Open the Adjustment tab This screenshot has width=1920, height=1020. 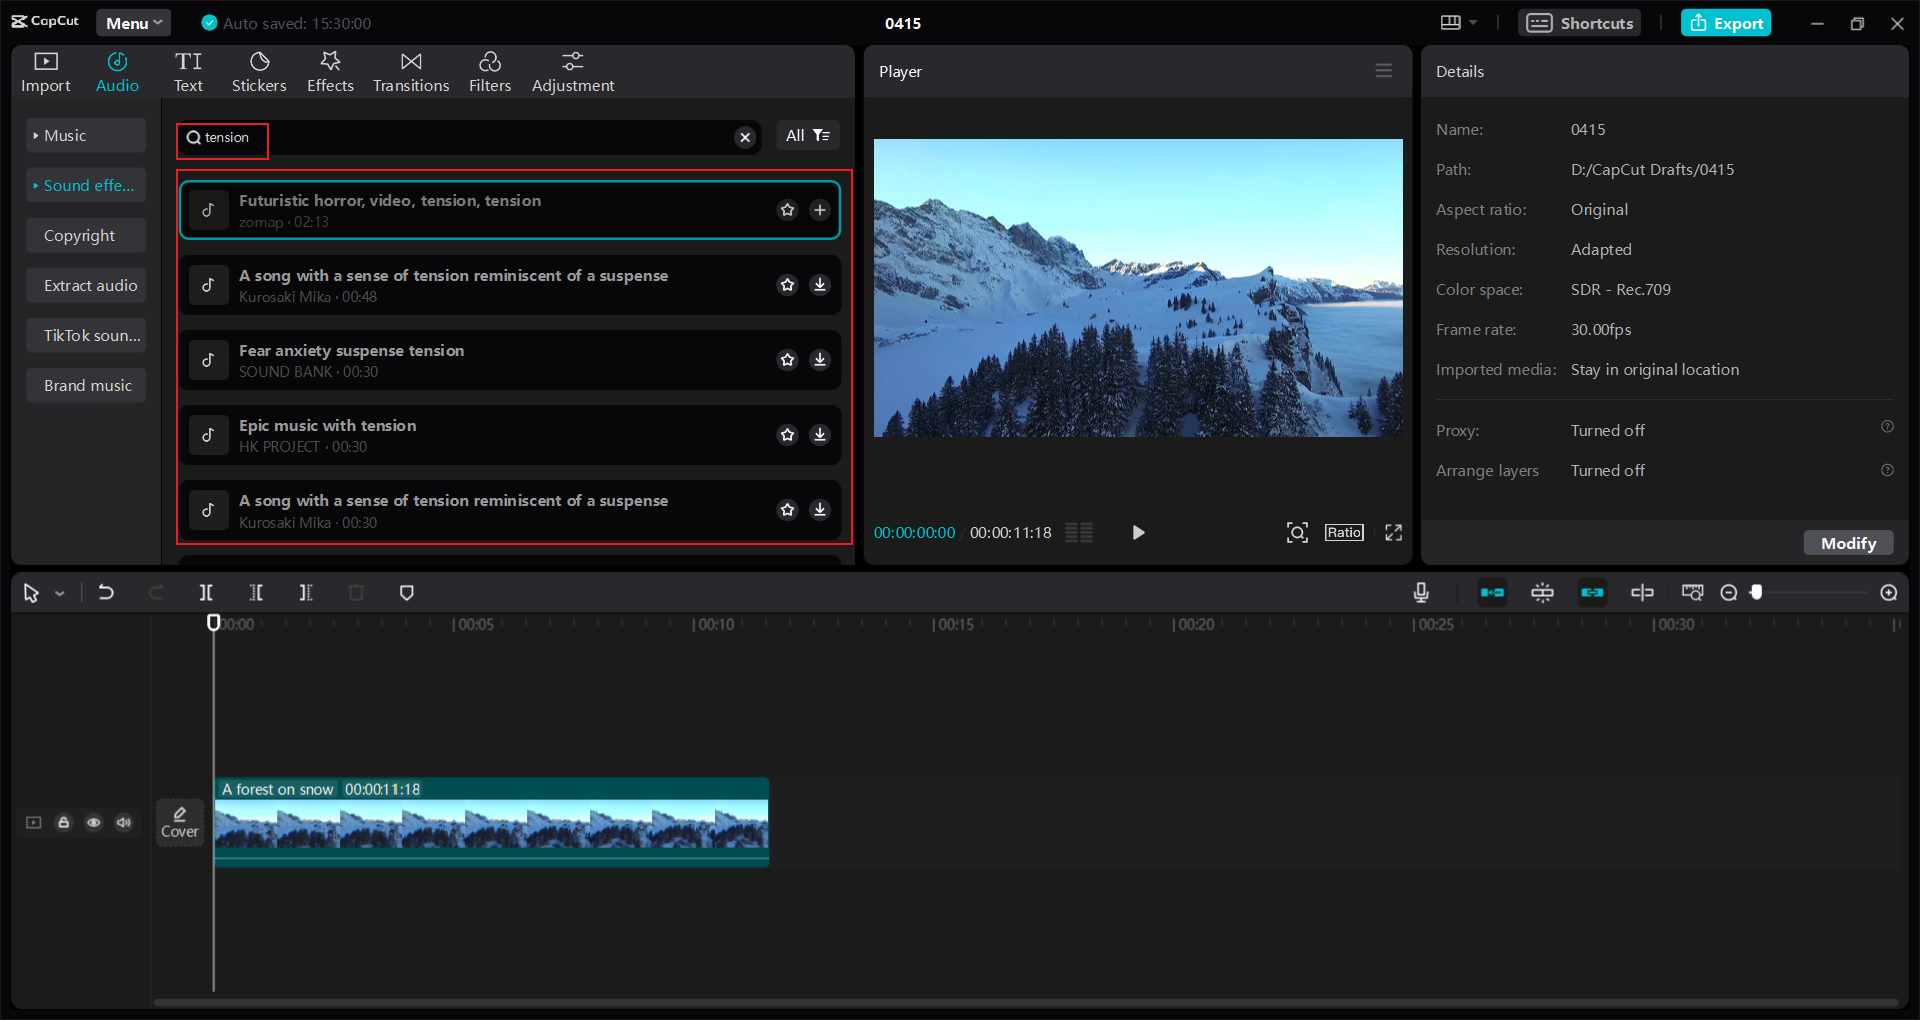click(573, 73)
